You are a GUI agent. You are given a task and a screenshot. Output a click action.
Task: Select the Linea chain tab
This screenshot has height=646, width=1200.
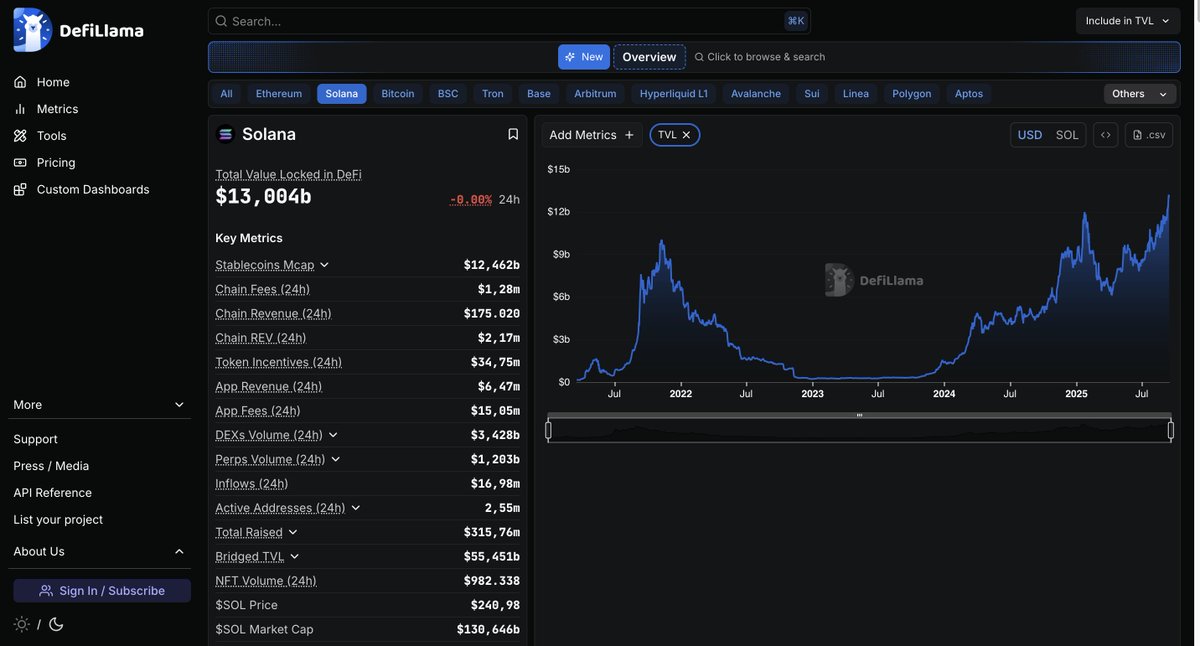pos(856,94)
